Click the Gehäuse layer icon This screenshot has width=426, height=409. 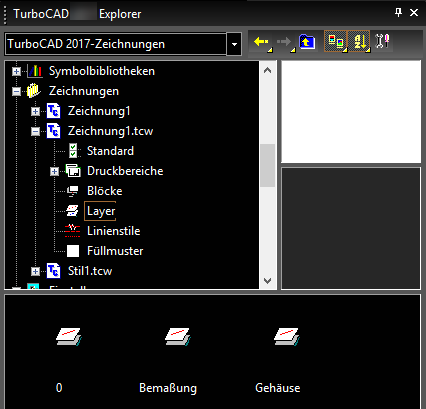click(x=287, y=337)
